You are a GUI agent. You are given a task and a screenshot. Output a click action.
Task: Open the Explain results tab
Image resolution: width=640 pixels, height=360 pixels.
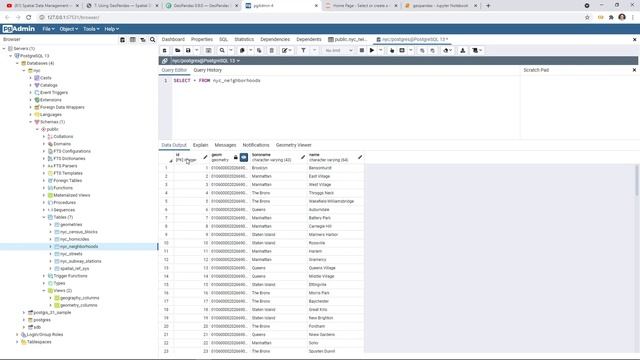(x=200, y=145)
